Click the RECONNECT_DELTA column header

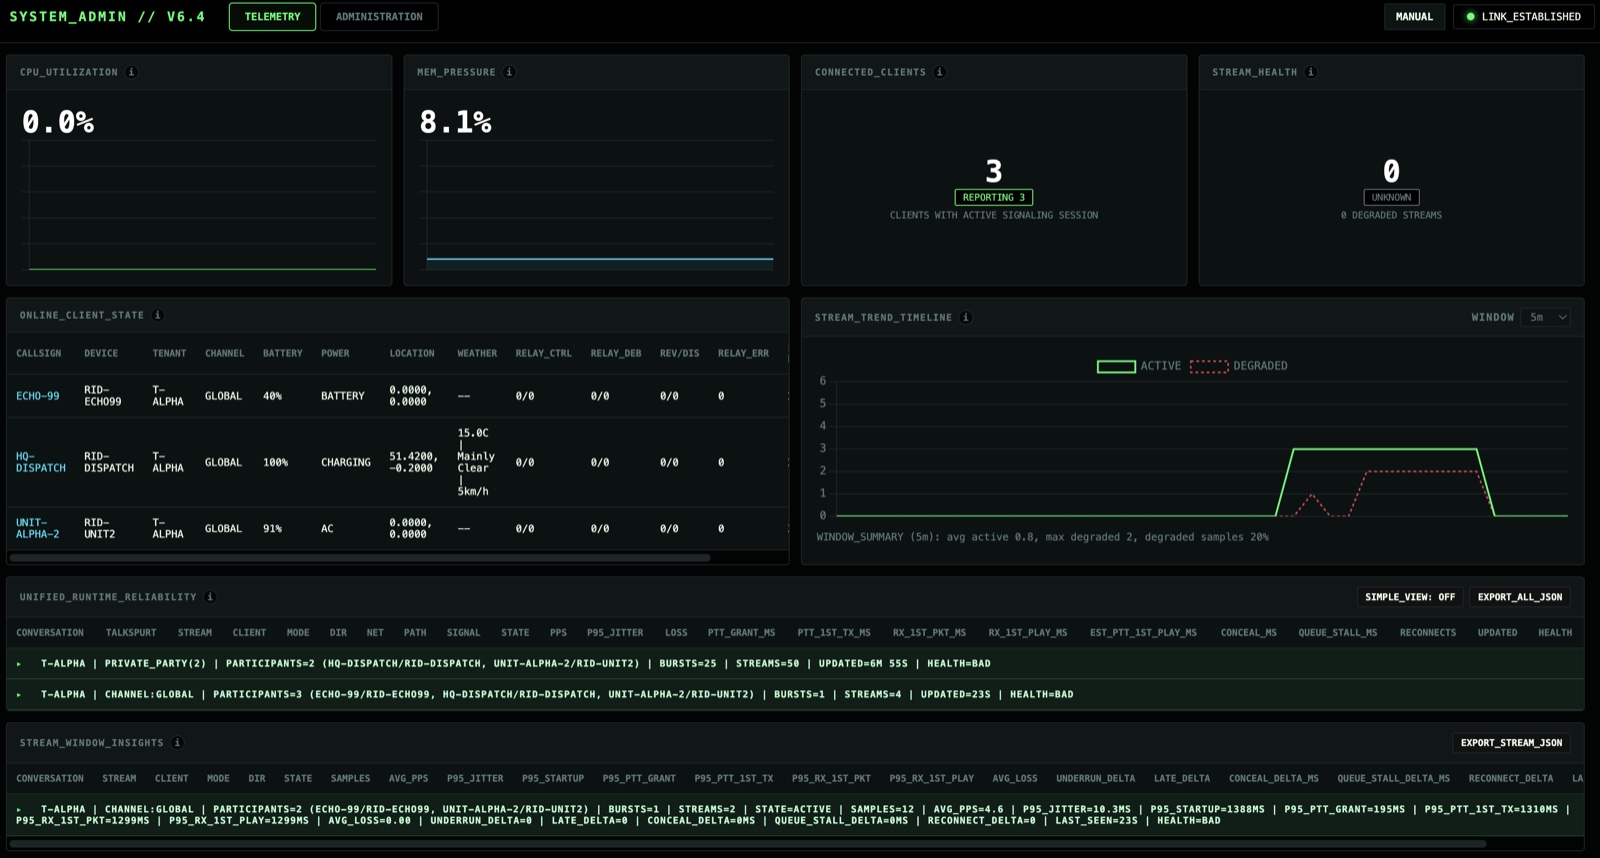click(x=1511, y=778)
